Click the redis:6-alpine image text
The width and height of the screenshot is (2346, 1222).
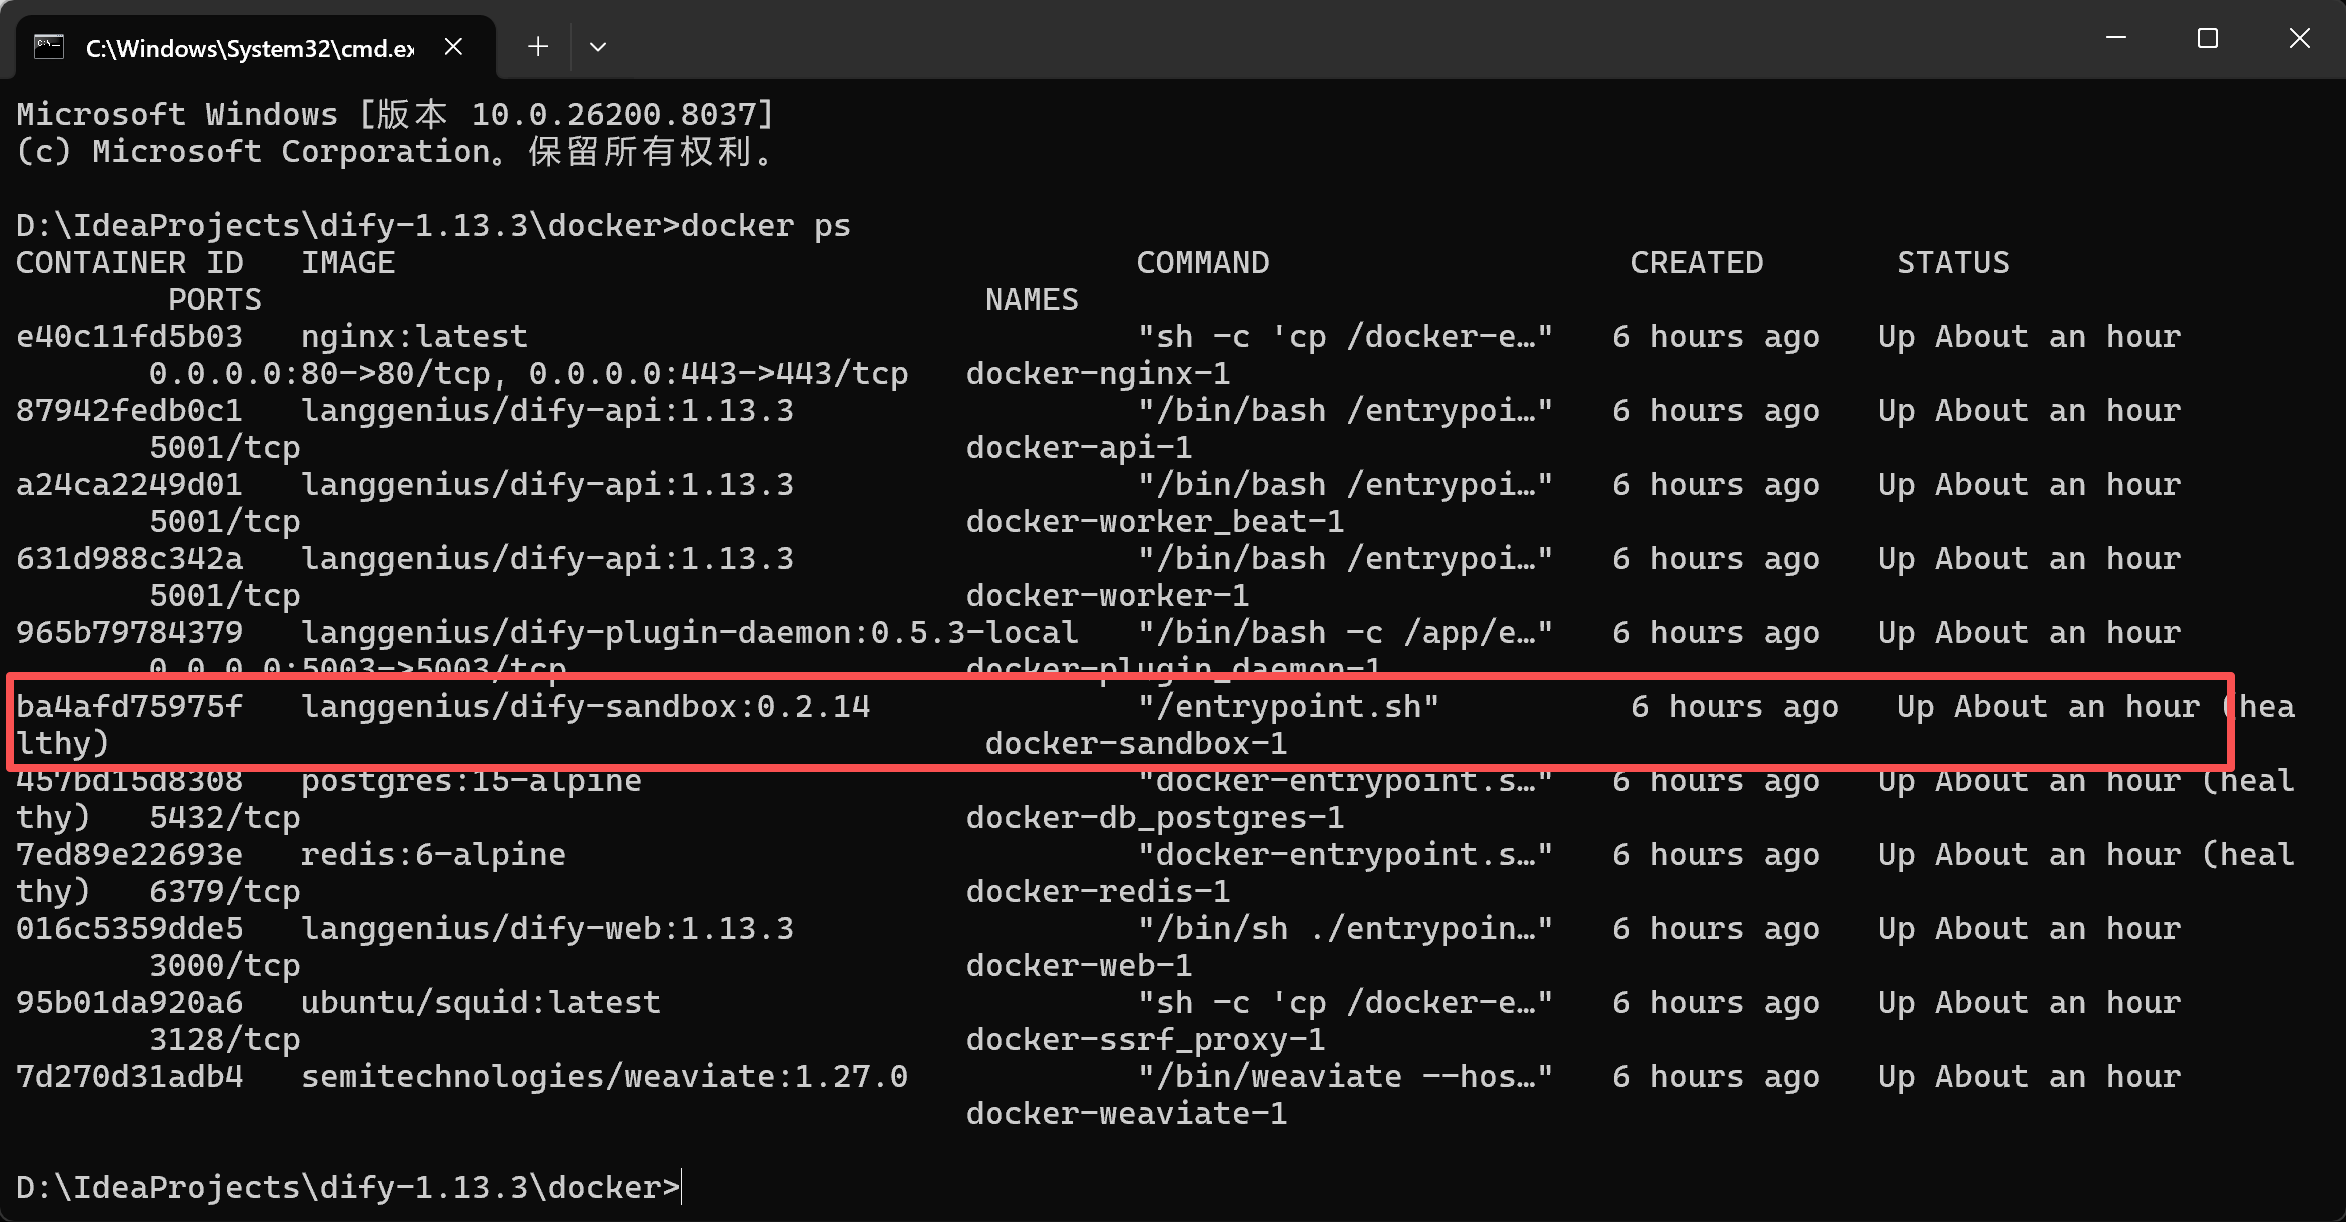433,855
